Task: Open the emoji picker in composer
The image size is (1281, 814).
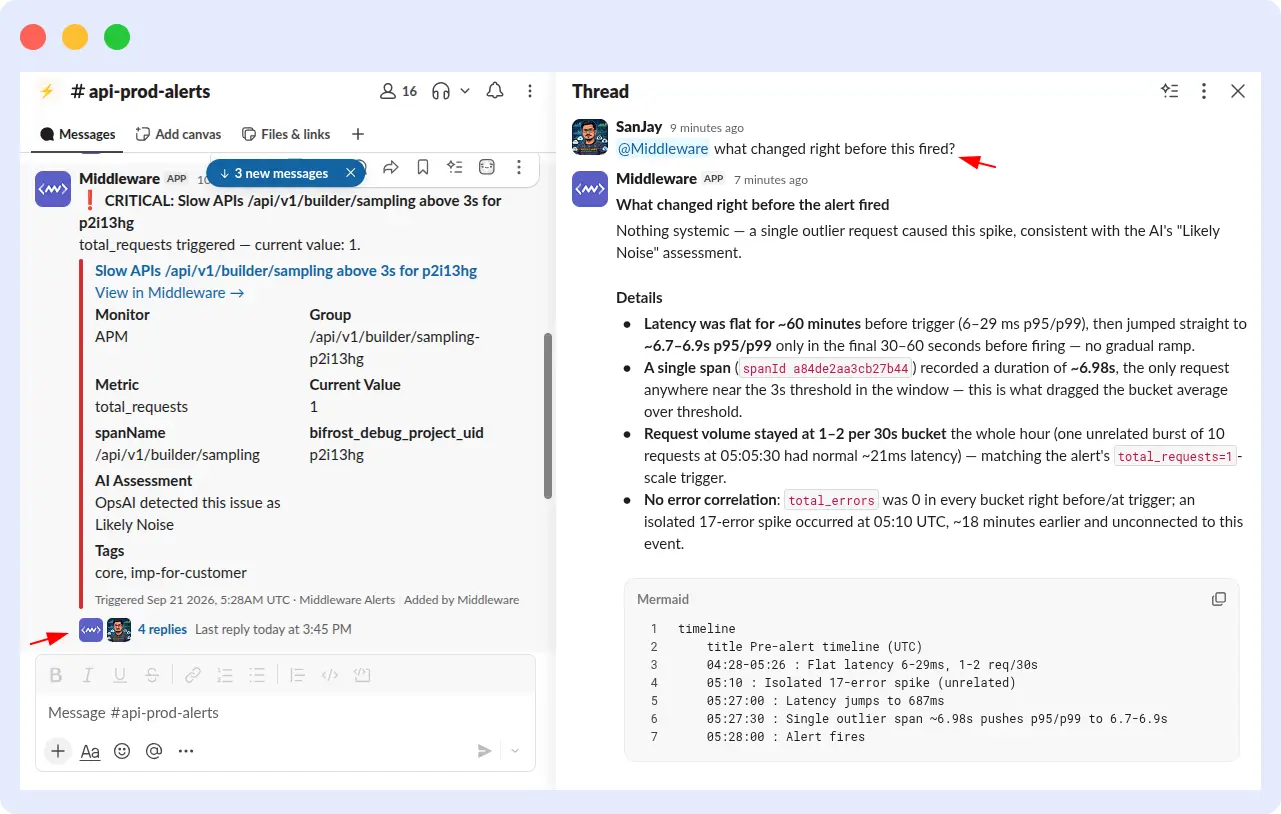Action: [122, 751]
